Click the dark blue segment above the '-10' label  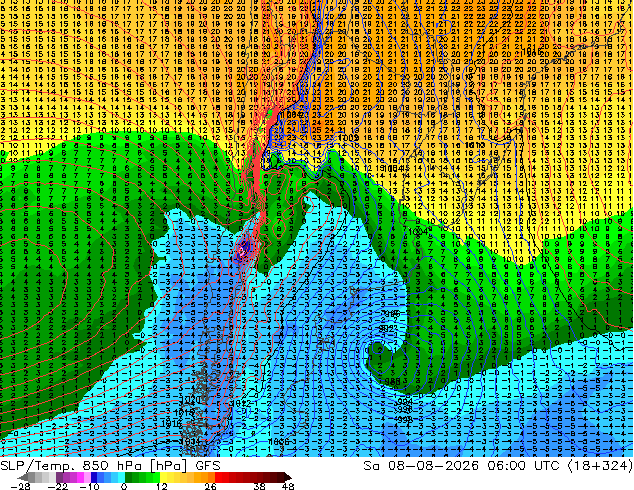(x=94, y=477)
